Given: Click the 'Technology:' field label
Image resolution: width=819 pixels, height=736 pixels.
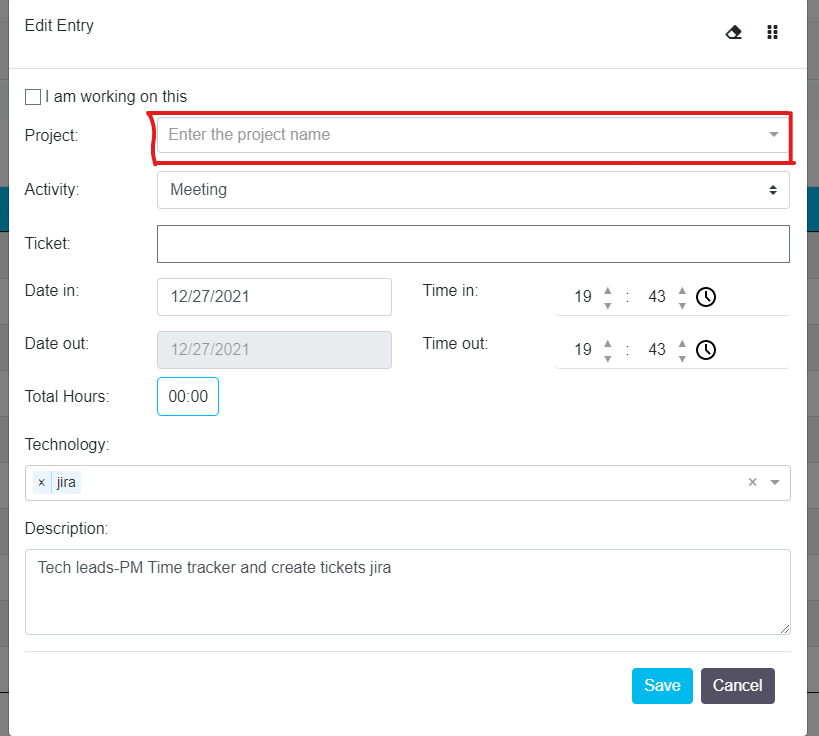Looking at the screenshot, I should [67, 445].
